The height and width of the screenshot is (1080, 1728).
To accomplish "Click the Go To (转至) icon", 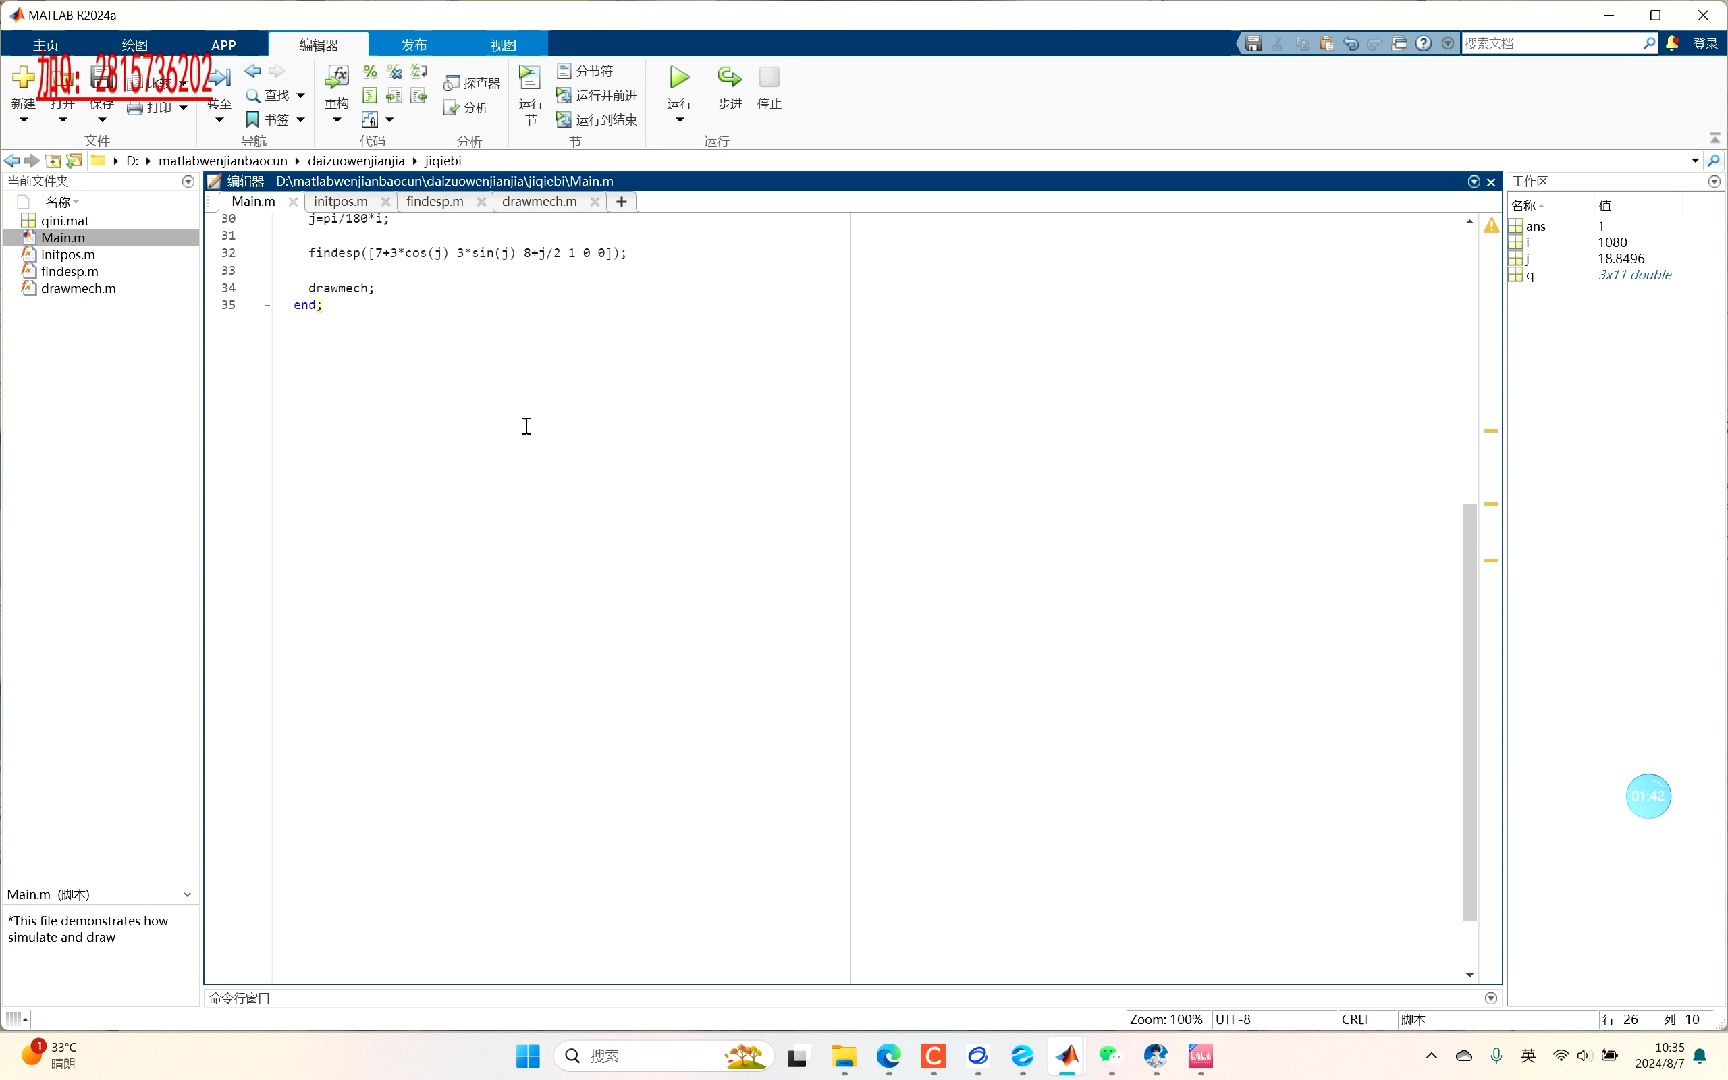I will coord(220,77).
